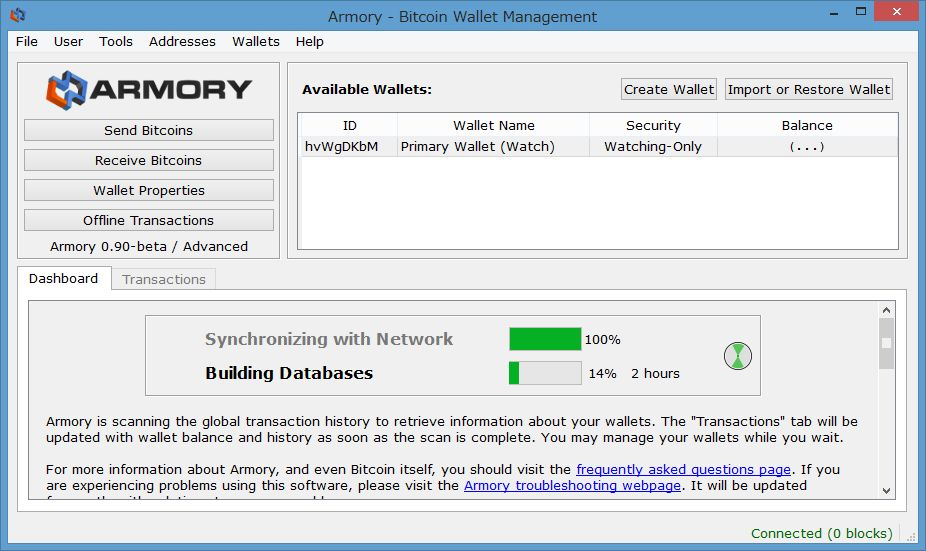Open the frequently asked questions page link
Screen dimensions: 926x551
click(x=683, y=470)
